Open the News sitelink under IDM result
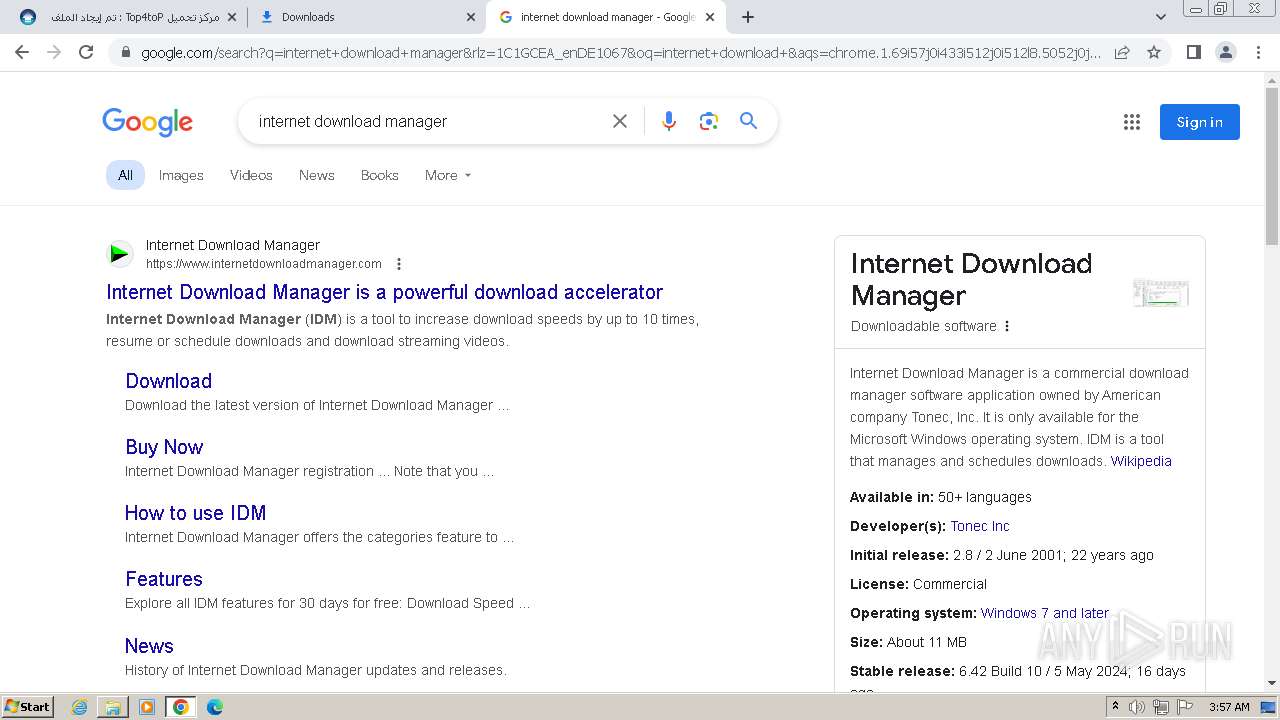 (149, 646)
